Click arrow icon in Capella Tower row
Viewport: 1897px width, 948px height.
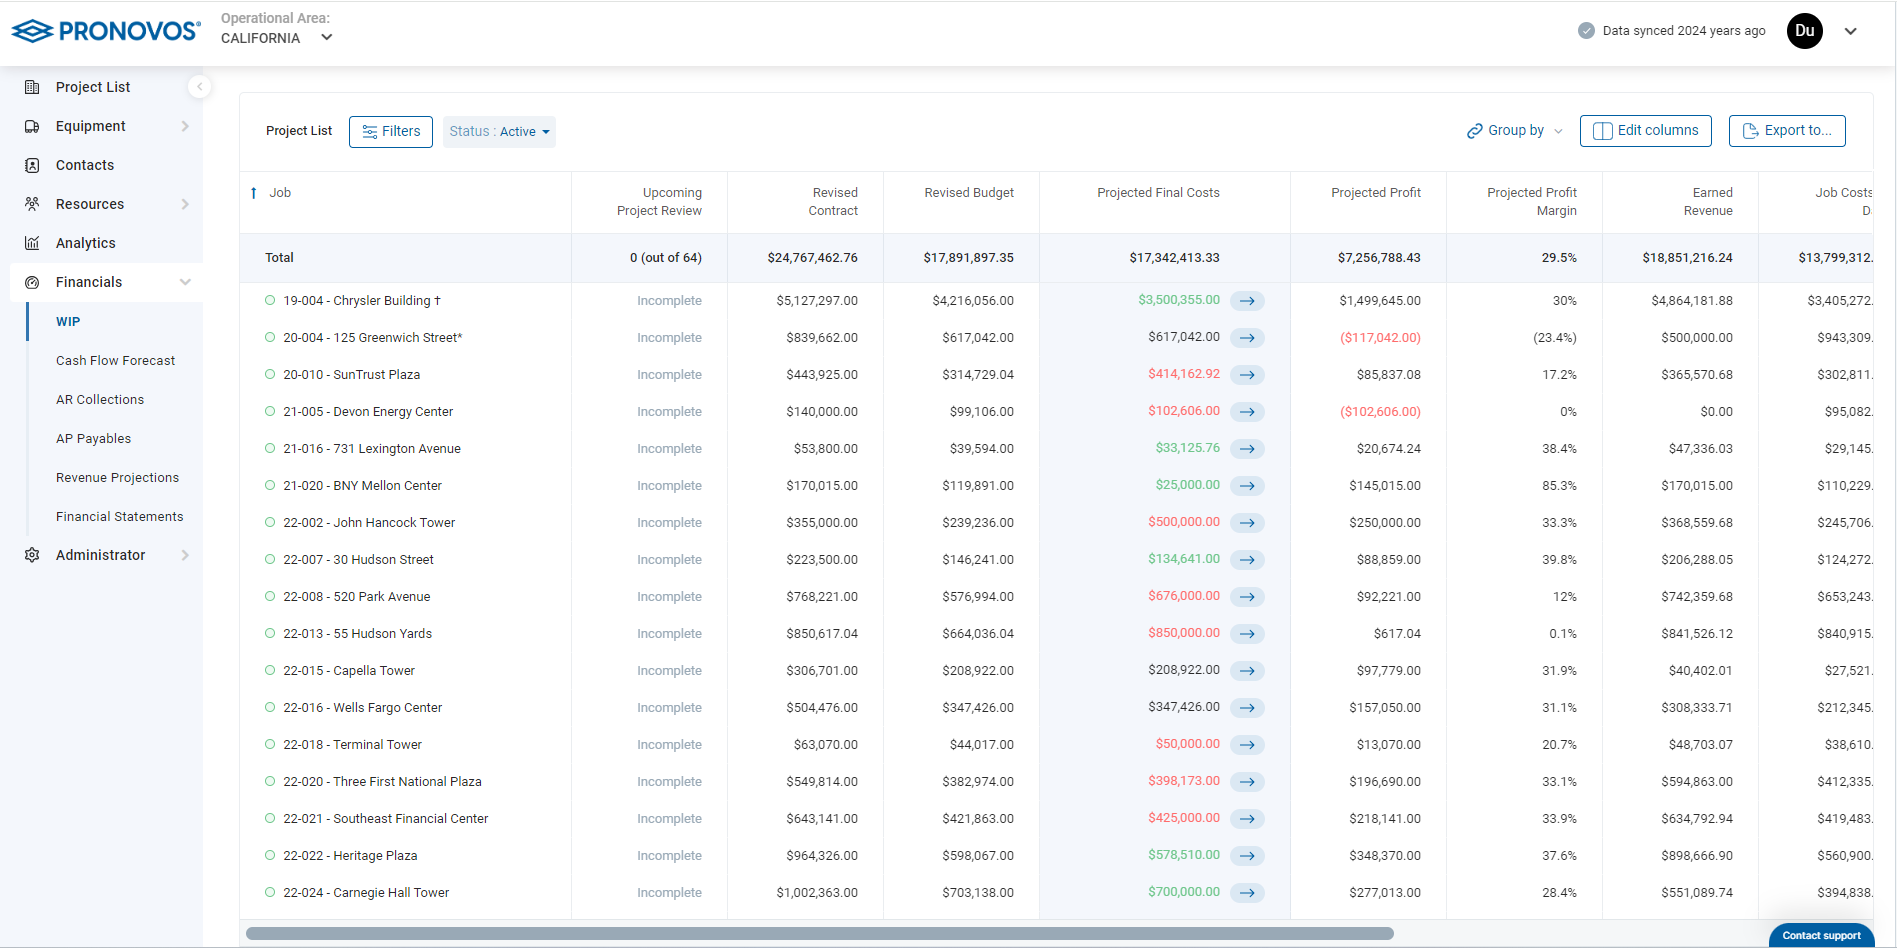(x=1247, y=671)
